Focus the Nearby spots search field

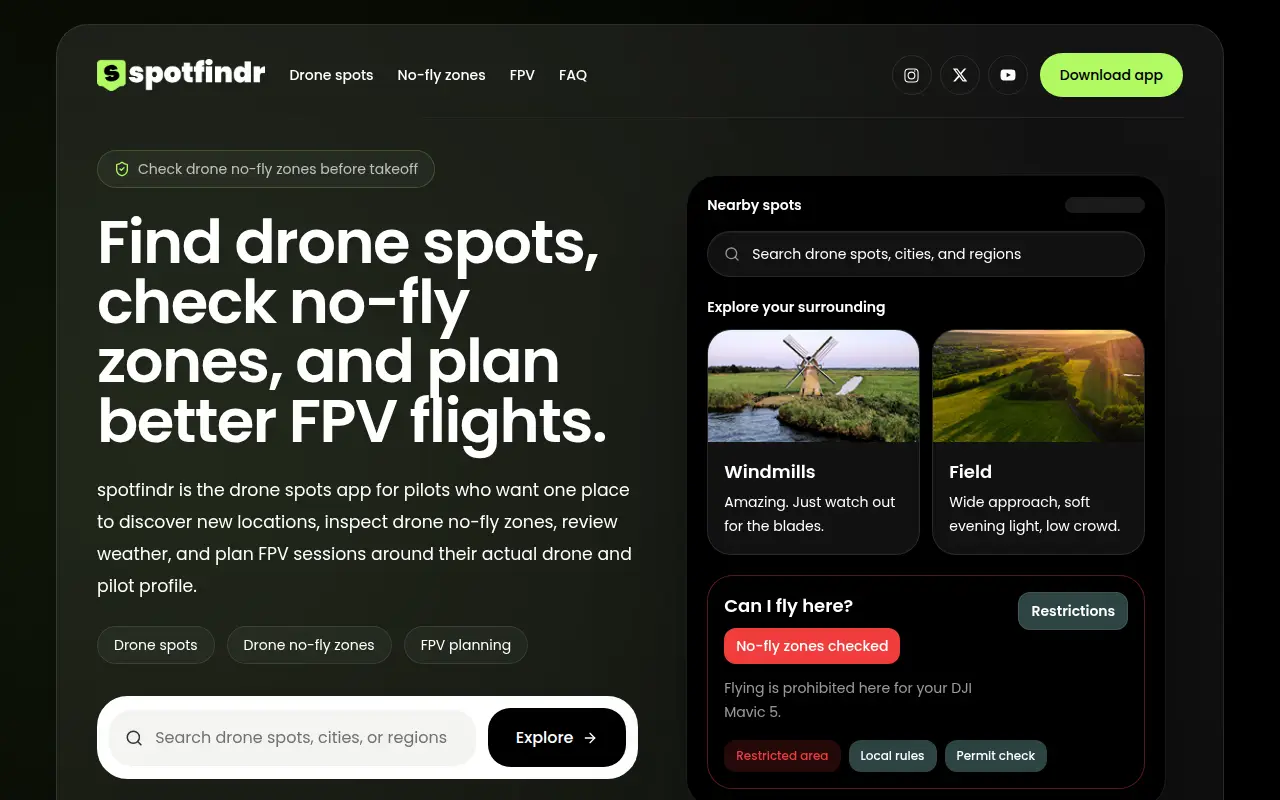pyautogui.click(x=926, y=254)
